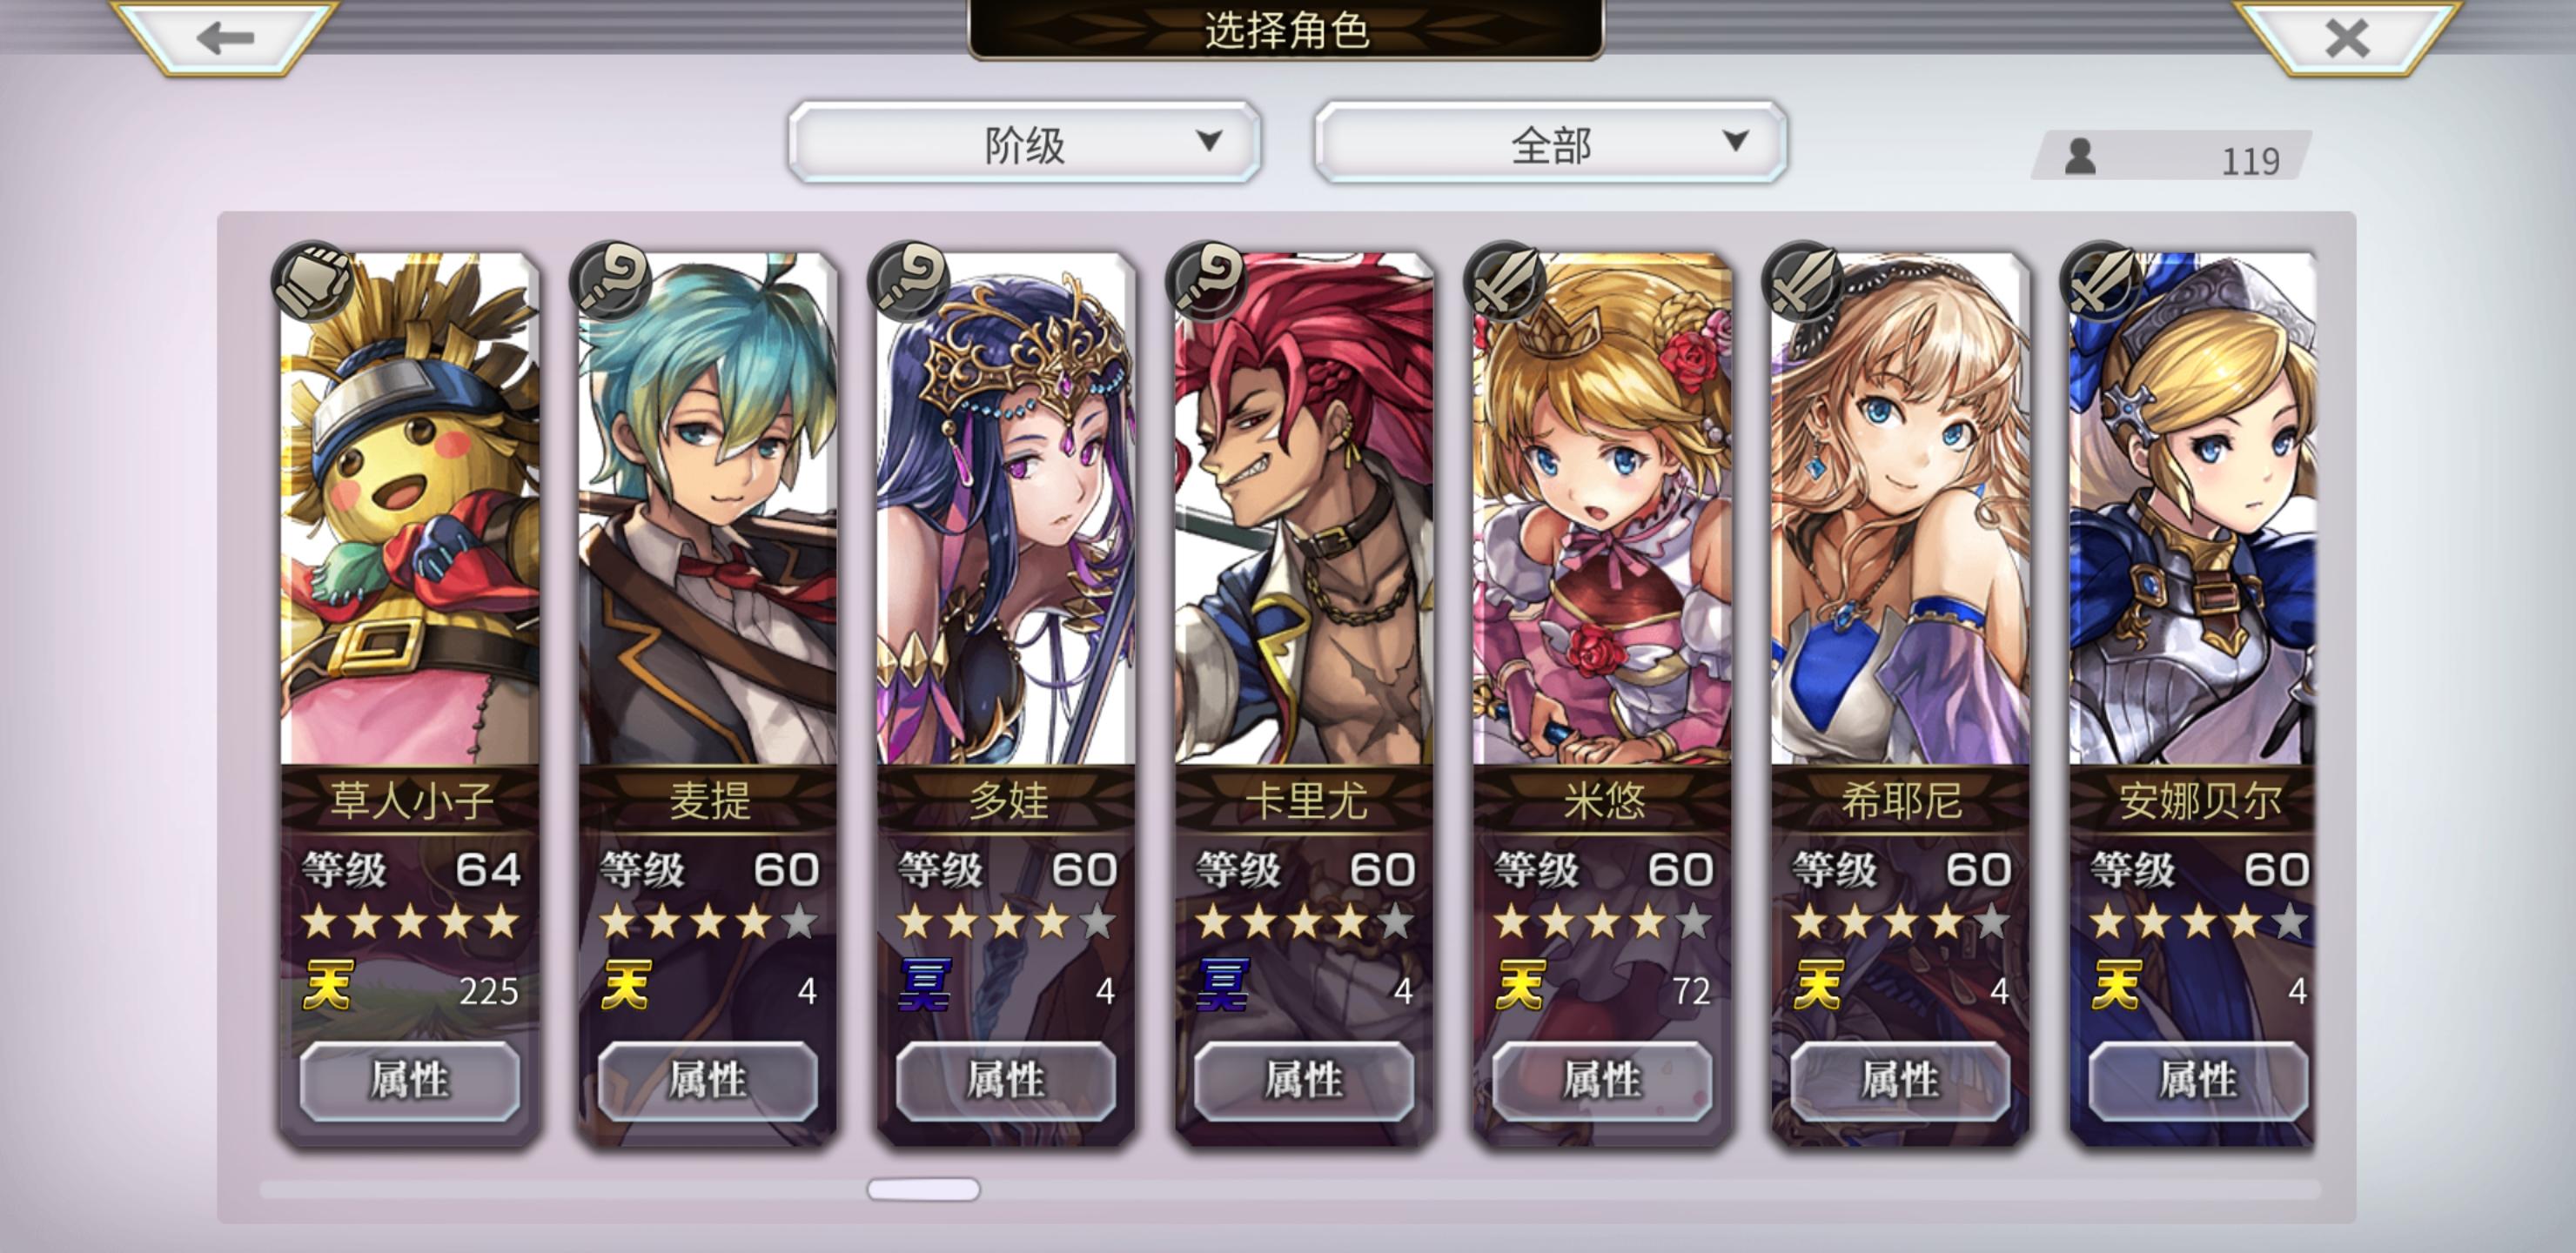Click the back arrow button
Image resolution: width=2576 pixels, height=1253 pixels.
click(x=225, y=37)
